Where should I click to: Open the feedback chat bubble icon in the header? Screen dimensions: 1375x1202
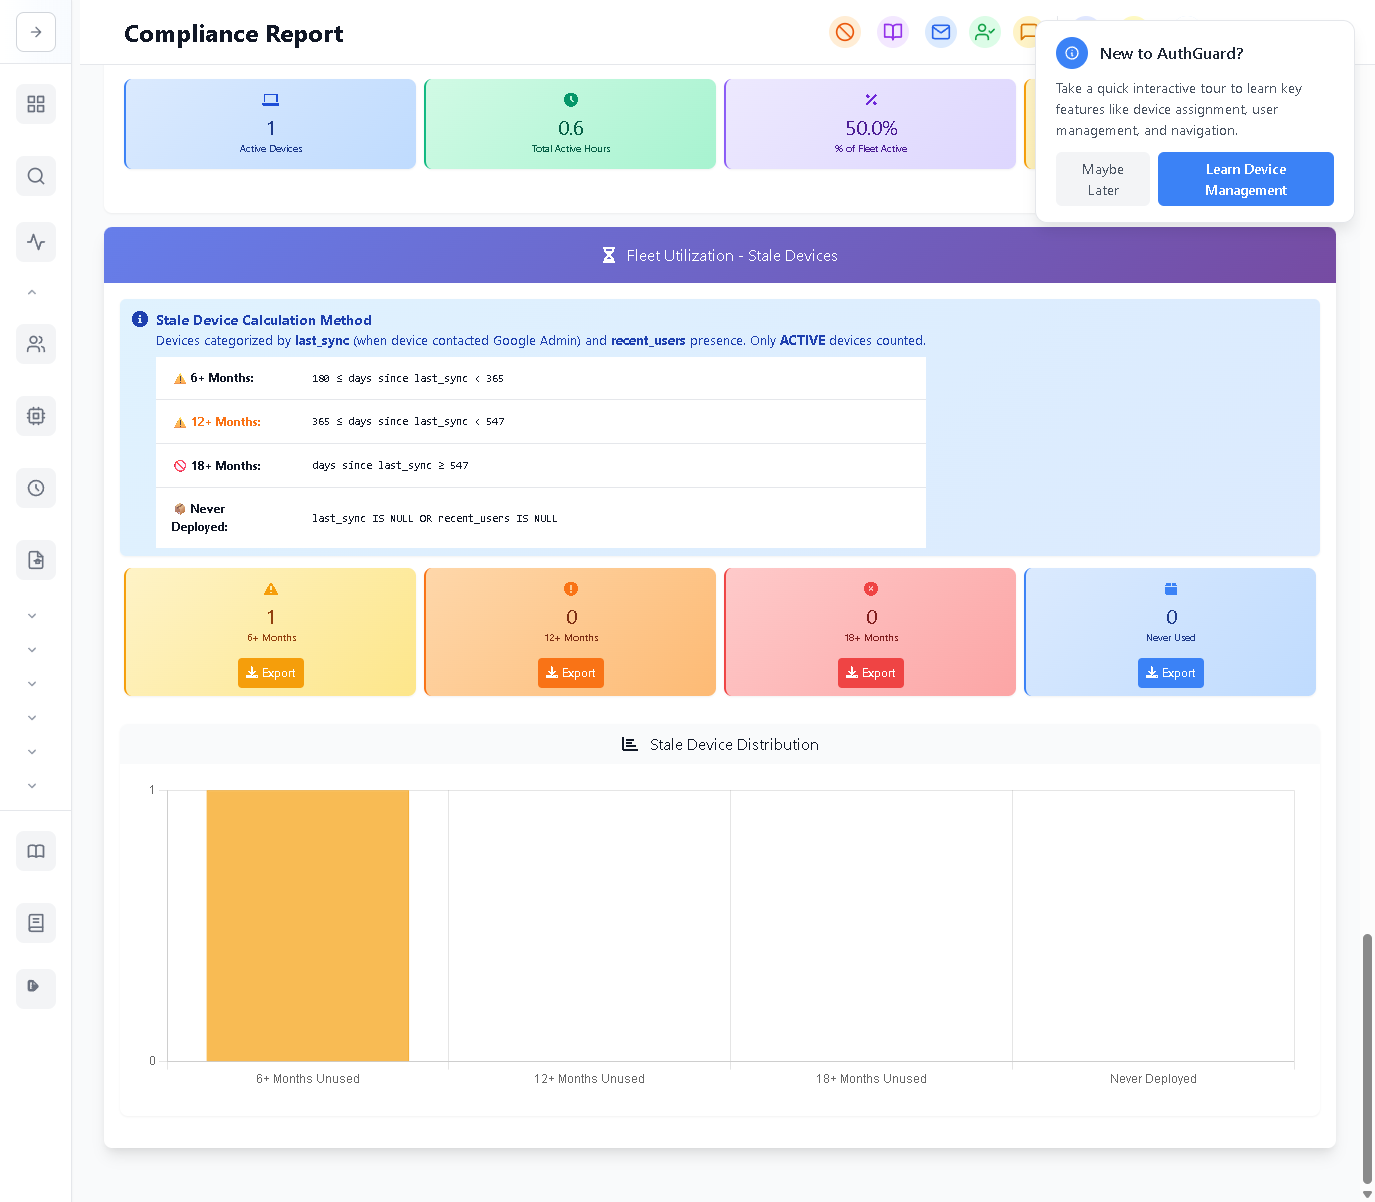(x=1029, y=32)
